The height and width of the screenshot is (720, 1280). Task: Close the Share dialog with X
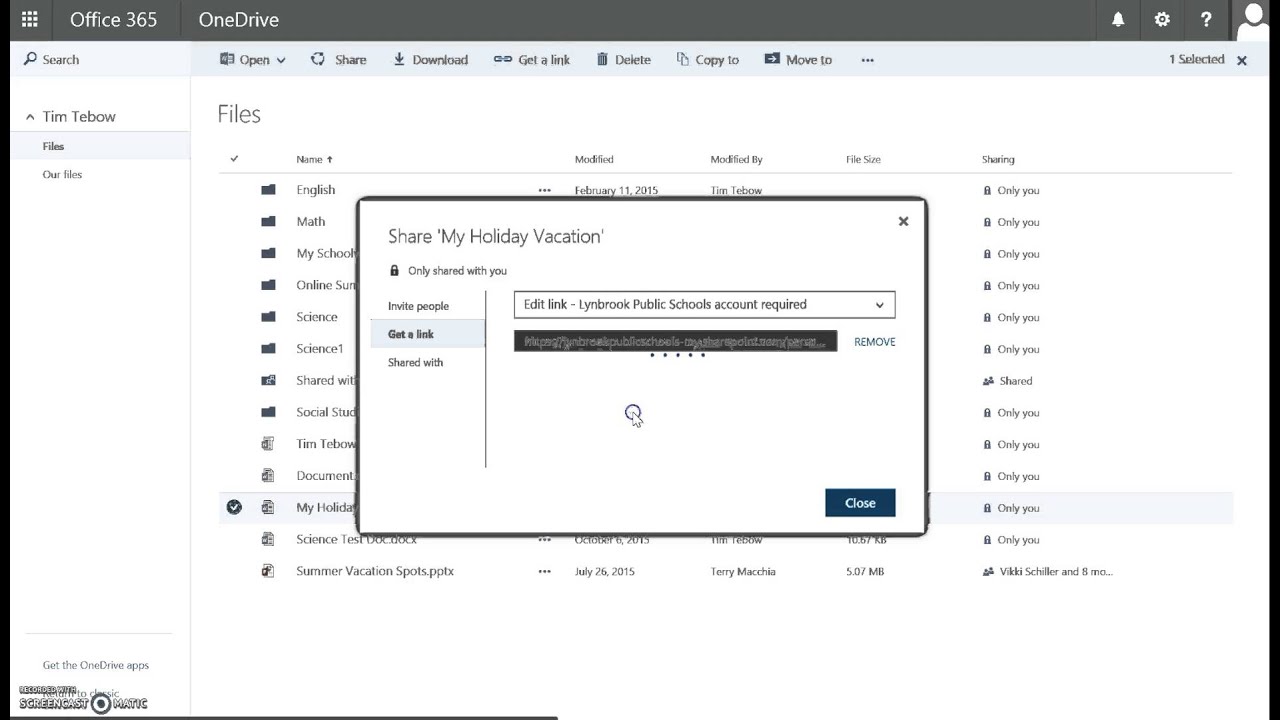click(x=903, y=221)
